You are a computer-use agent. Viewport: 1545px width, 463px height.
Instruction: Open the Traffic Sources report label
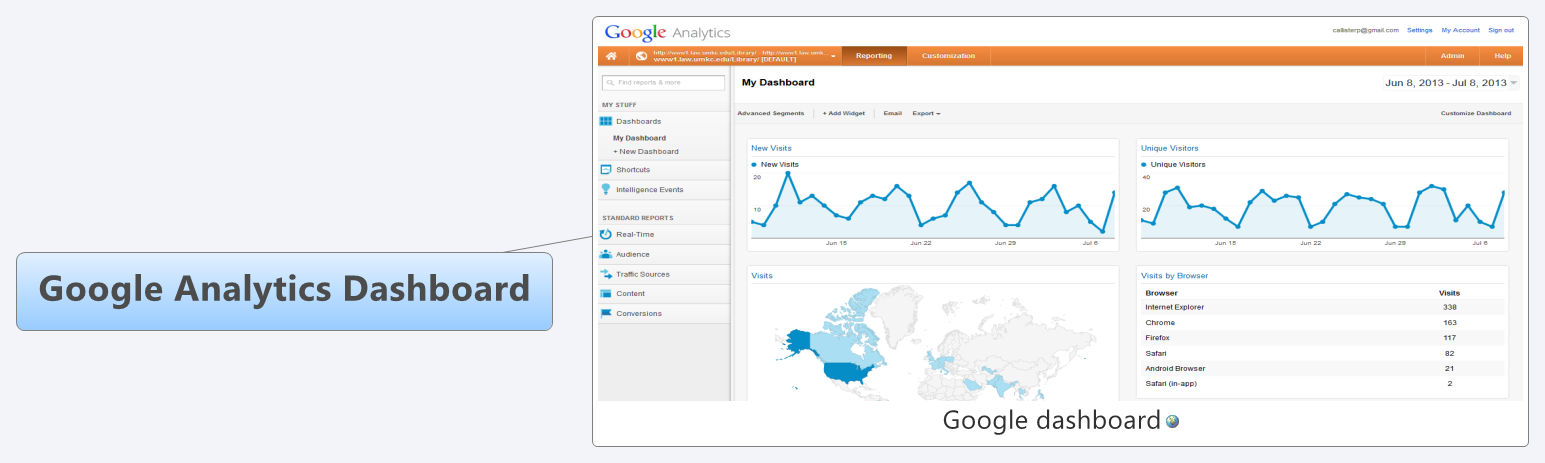pos(643,274)
